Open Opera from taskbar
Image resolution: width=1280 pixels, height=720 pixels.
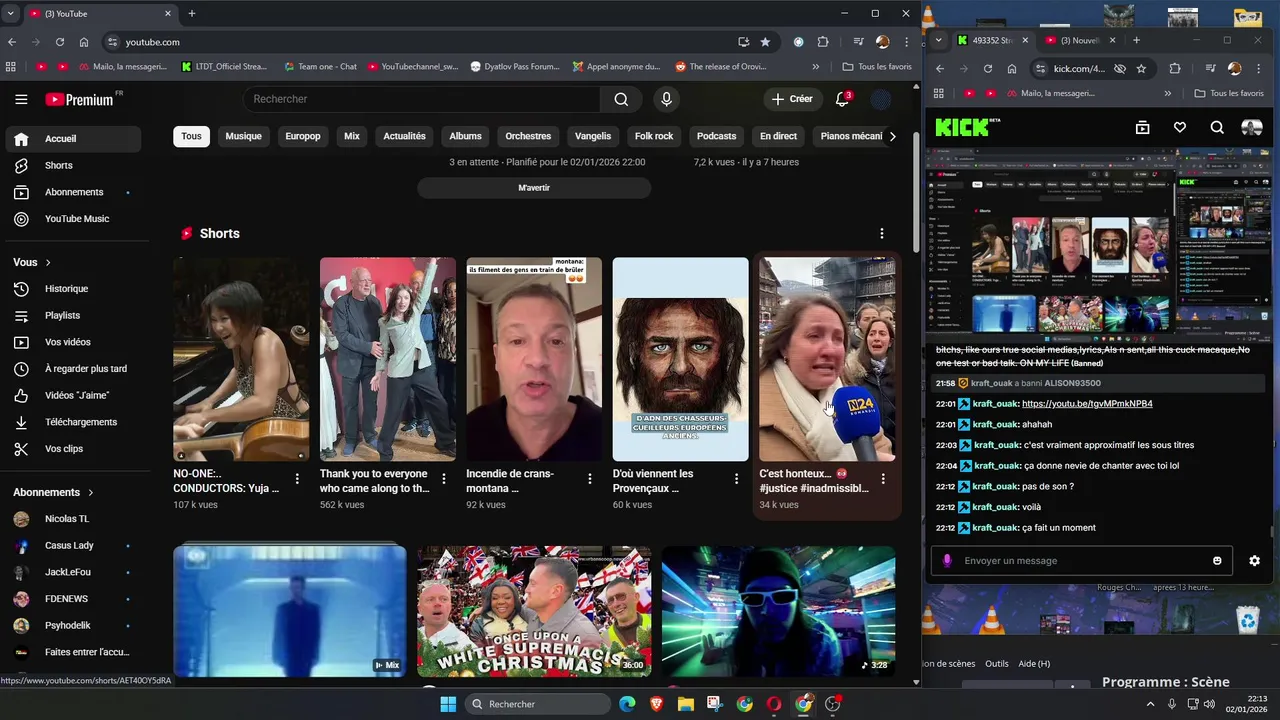pos(774,704)
